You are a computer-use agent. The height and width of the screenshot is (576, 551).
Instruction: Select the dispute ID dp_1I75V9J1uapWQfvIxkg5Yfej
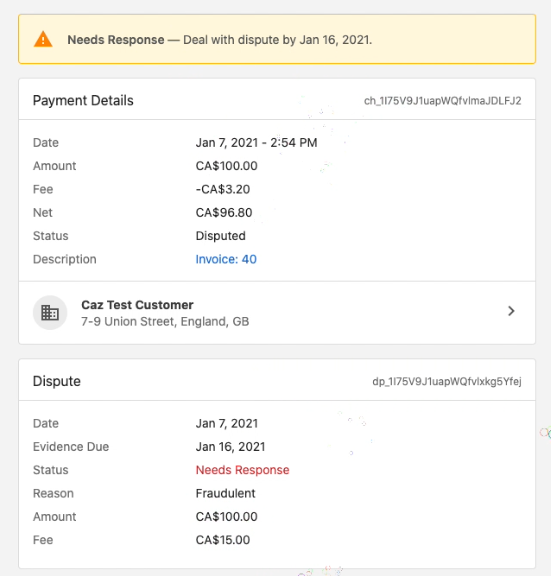tap(447, 381)
